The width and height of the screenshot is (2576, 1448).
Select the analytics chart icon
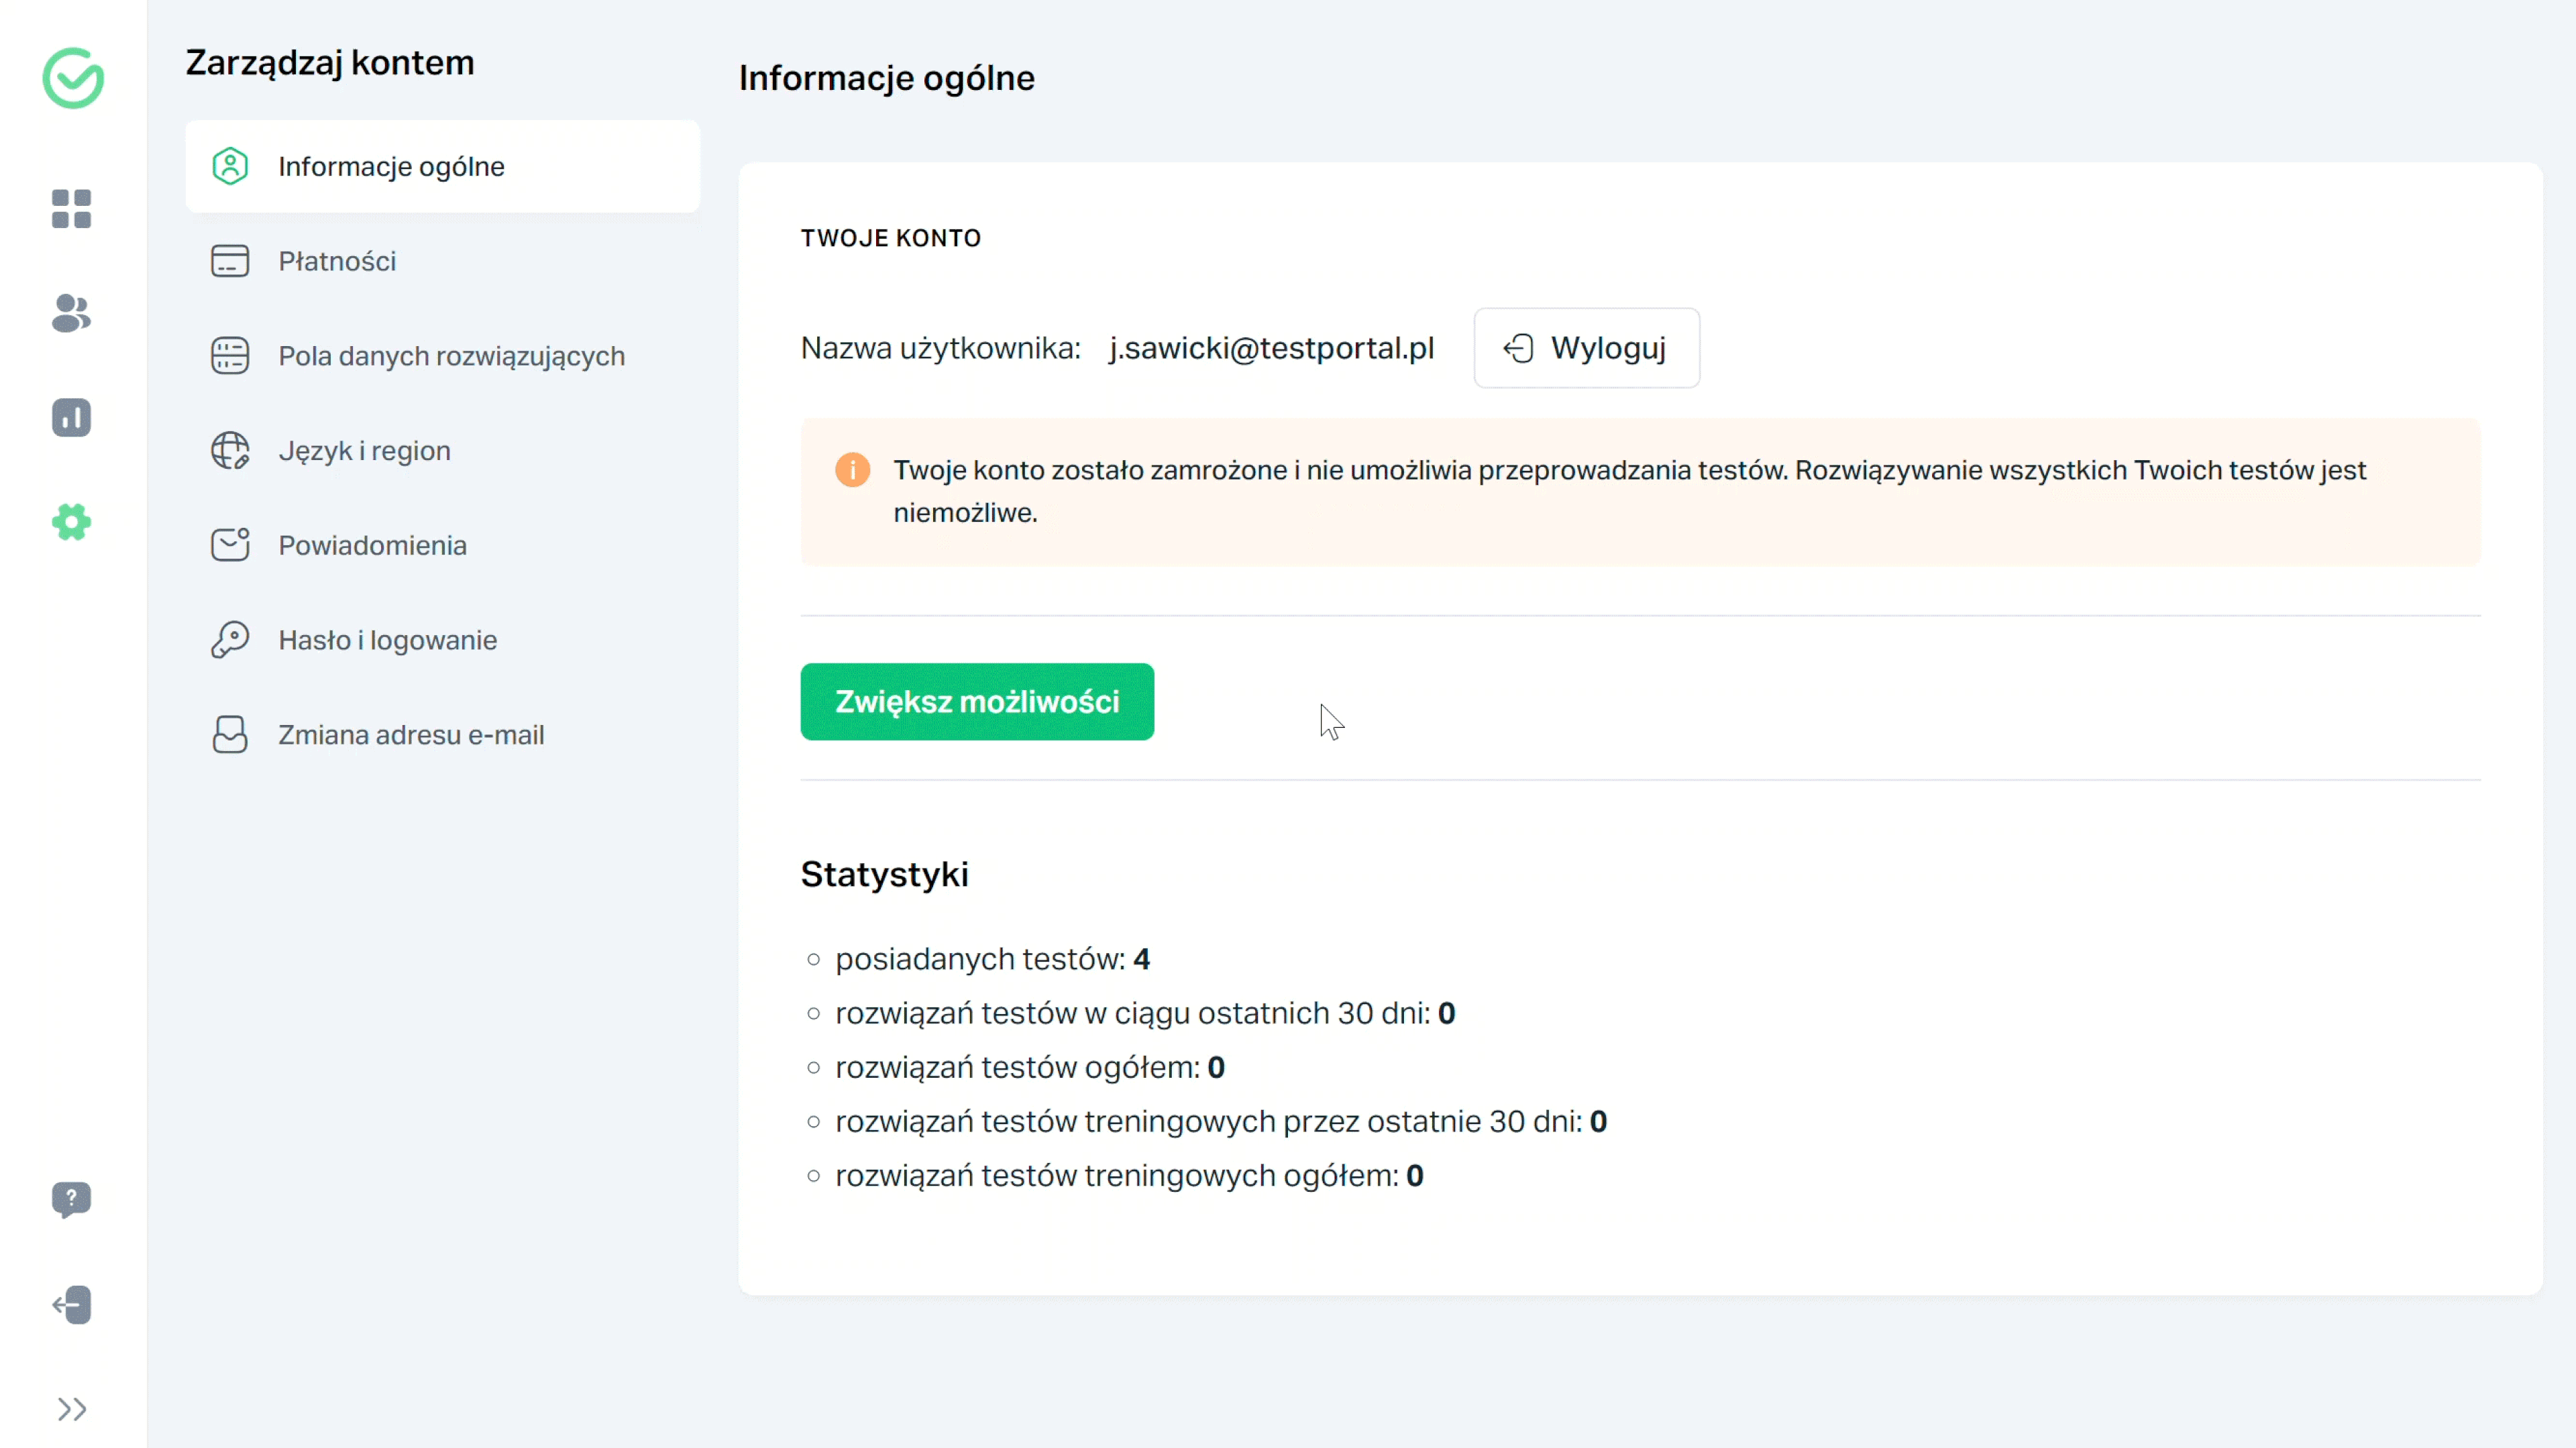pyautogui.click(x=70, y=417)
